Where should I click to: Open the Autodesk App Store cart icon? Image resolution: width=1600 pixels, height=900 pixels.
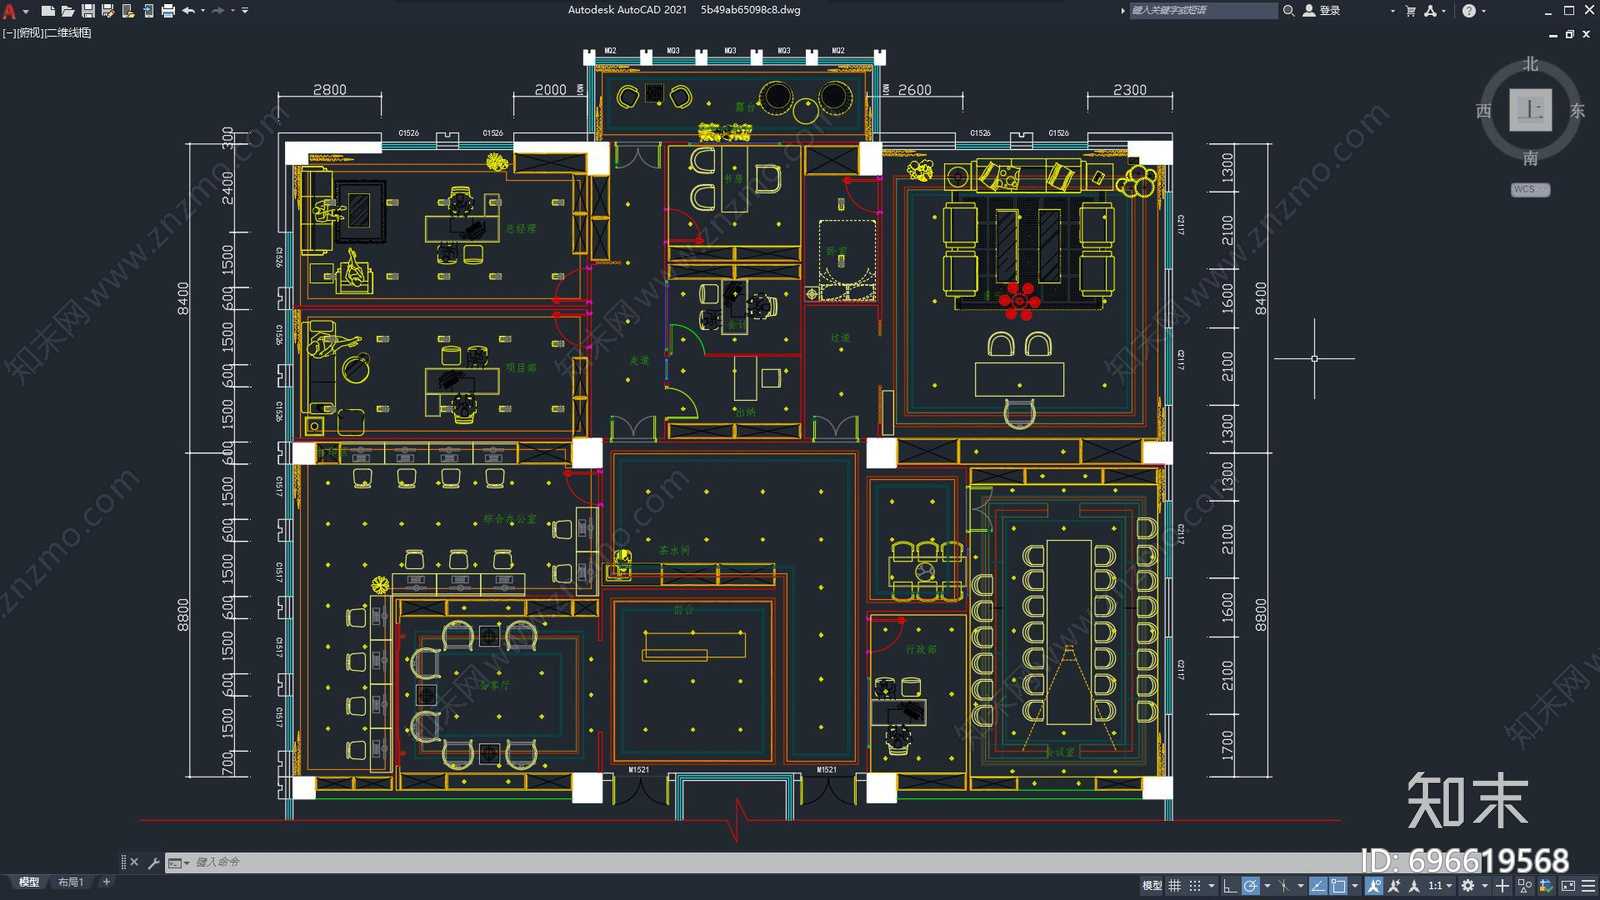[x=1410, y=11]
